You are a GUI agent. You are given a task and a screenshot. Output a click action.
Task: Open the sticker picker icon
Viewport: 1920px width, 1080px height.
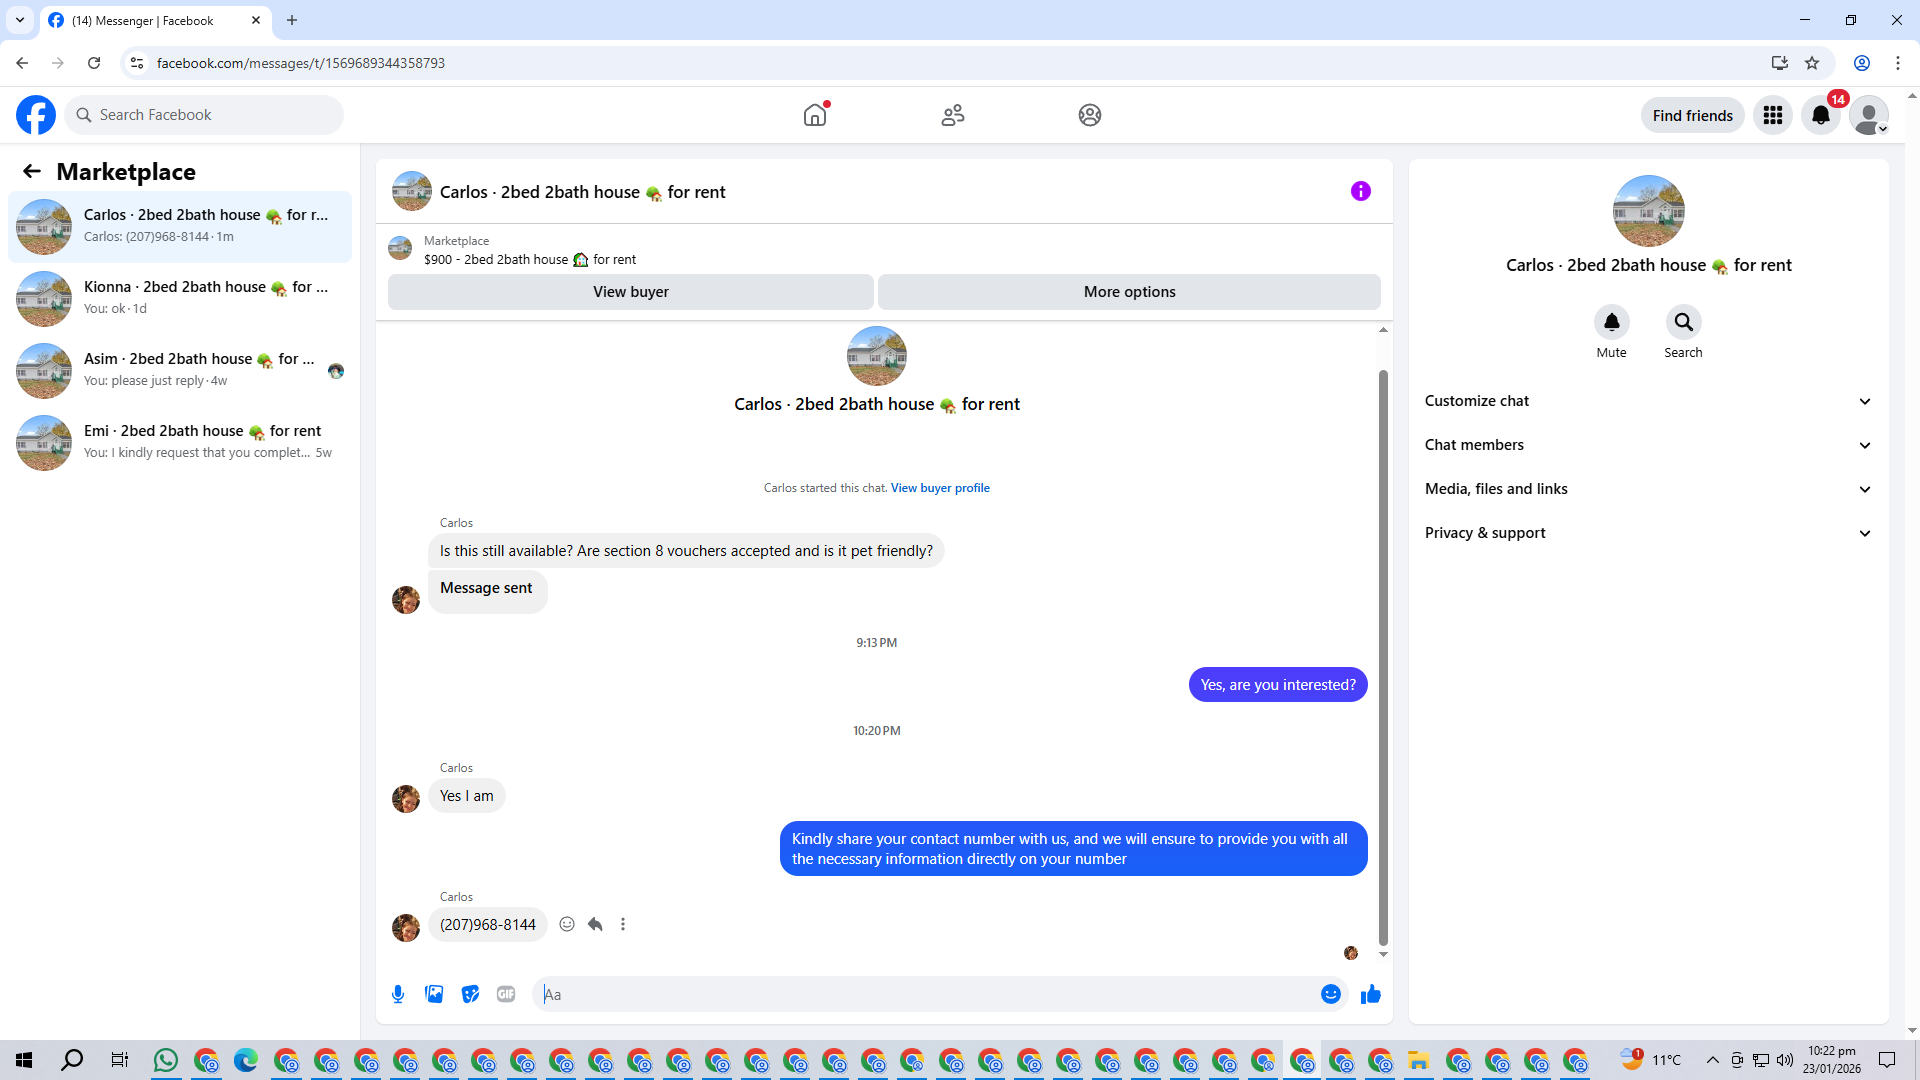[x=470, y=994]
